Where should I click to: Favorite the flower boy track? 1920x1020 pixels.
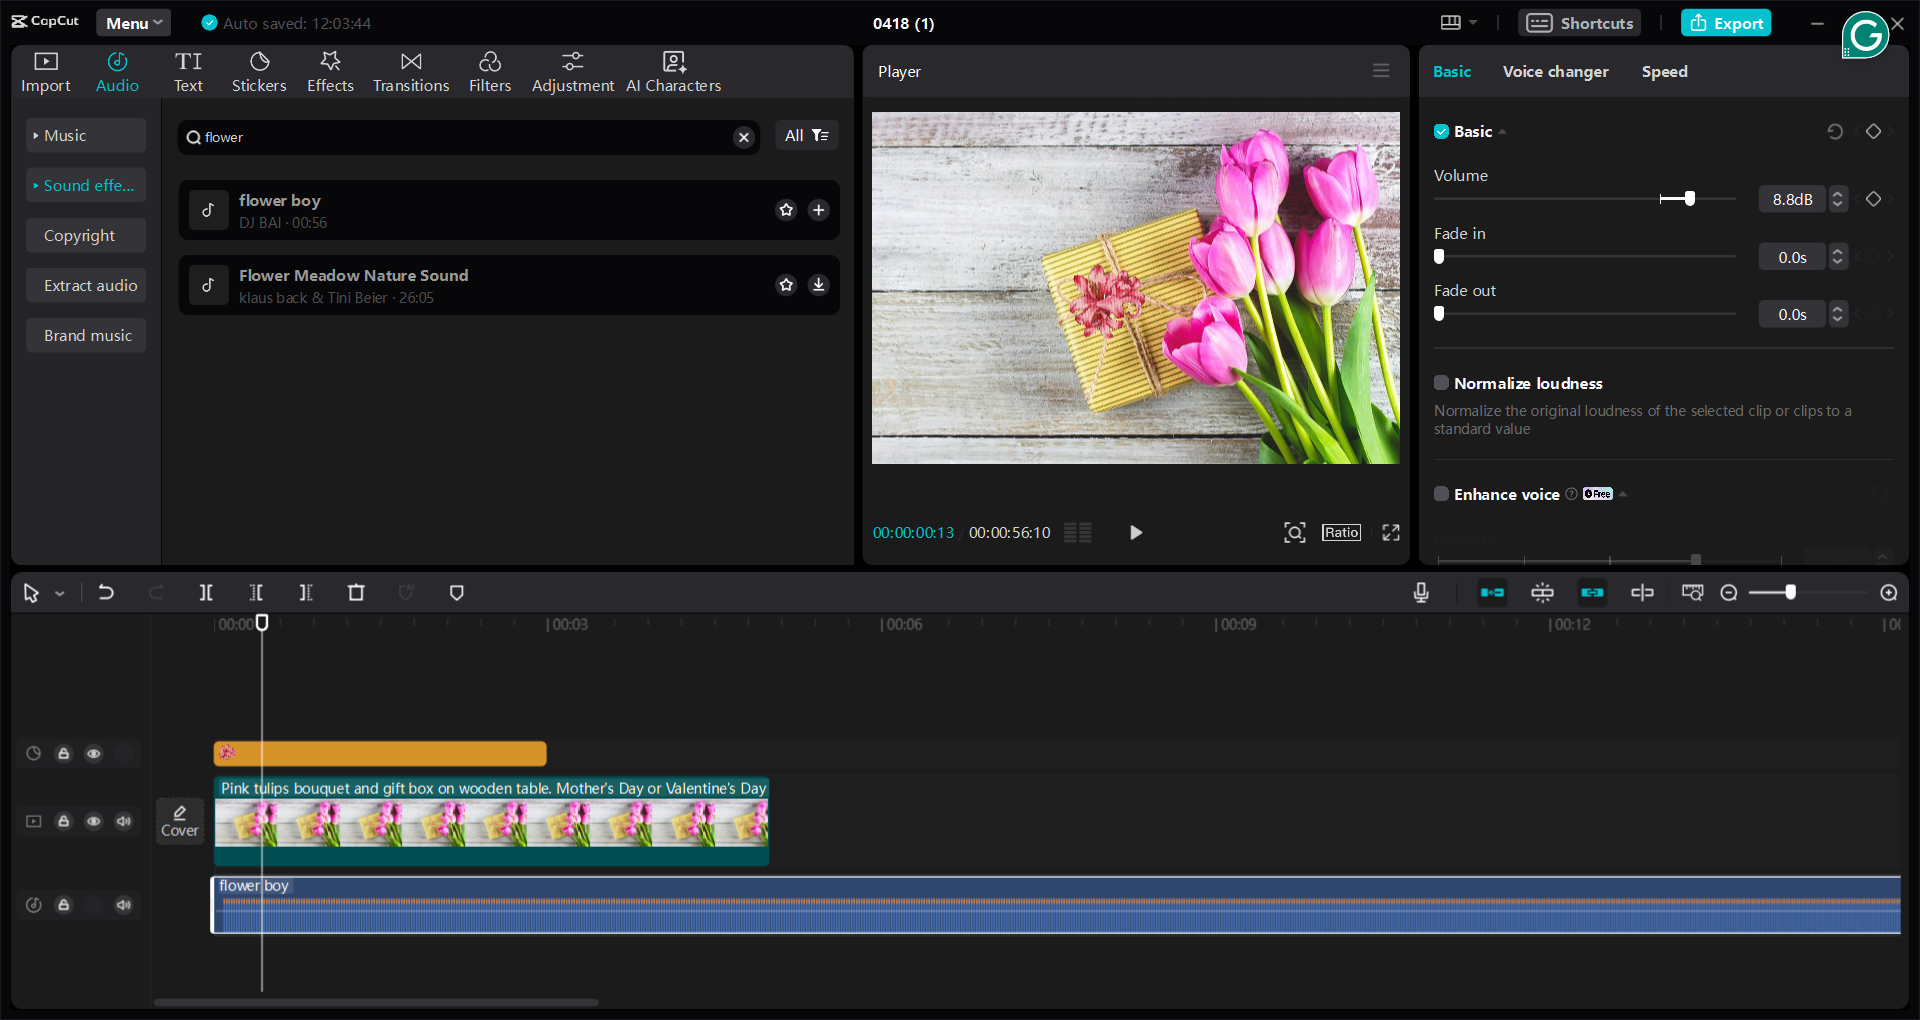click(786, 210)
